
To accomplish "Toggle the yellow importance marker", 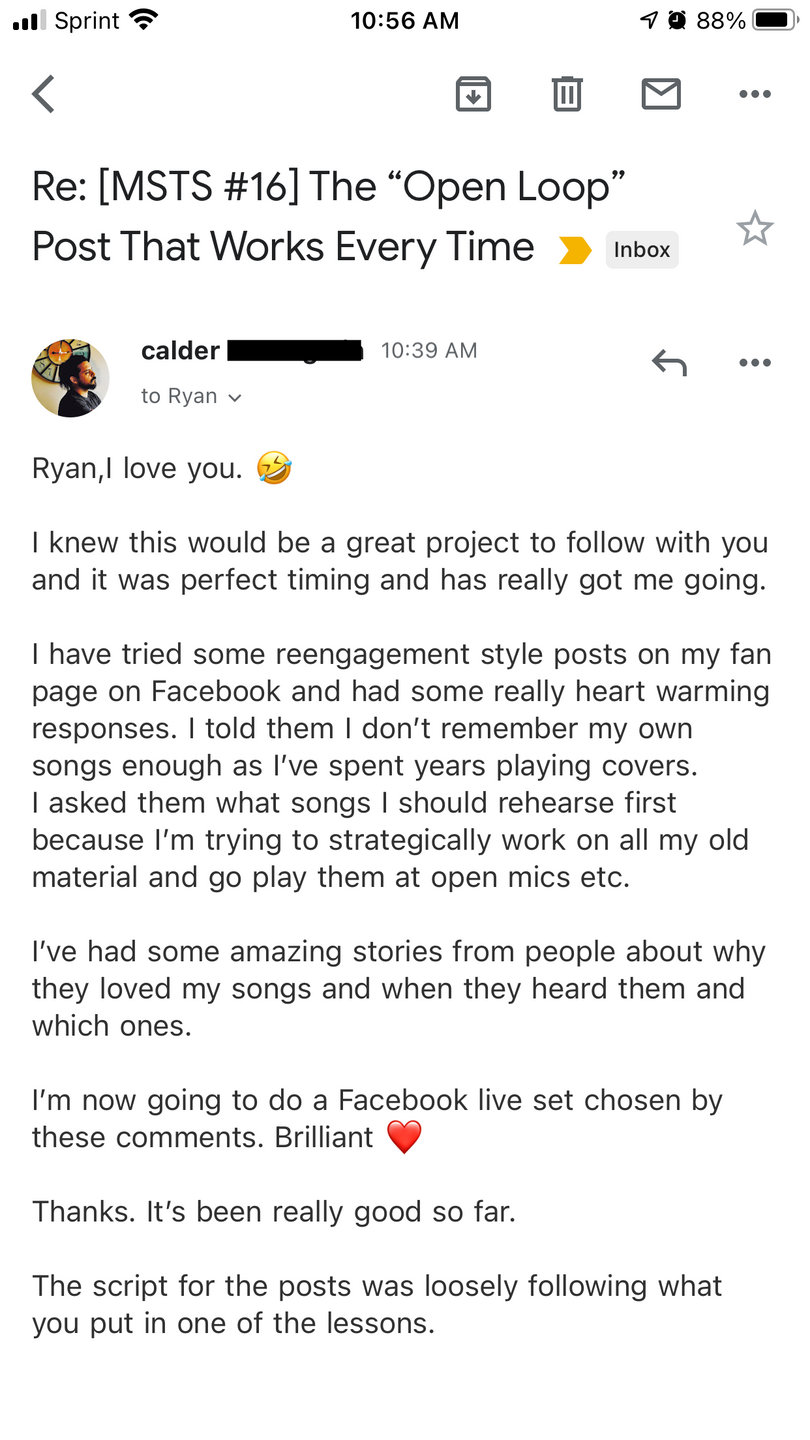I will tap(575, 250).
